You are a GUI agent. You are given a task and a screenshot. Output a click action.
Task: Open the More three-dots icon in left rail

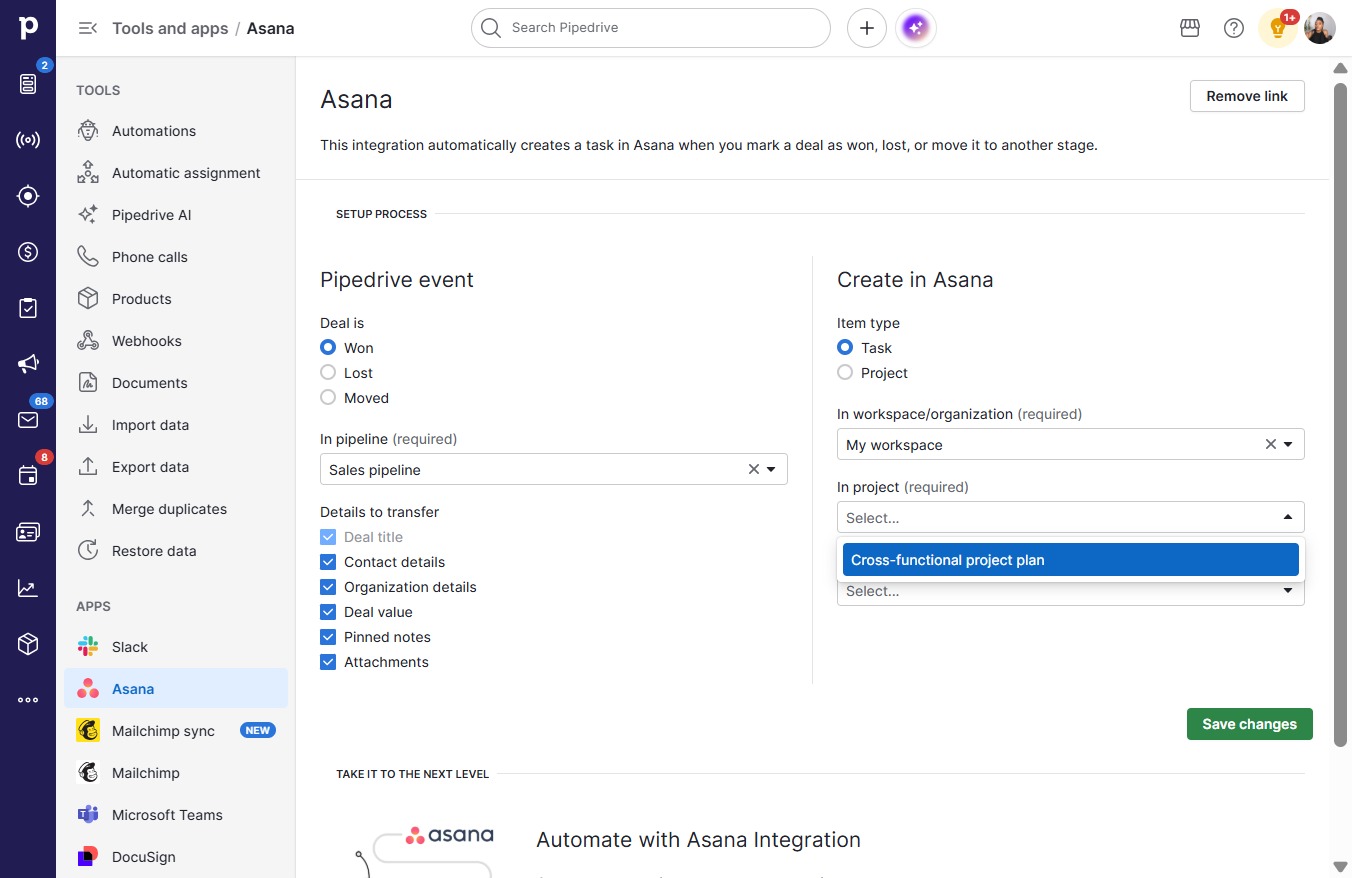pyautogui.click(x=28, y=700)
